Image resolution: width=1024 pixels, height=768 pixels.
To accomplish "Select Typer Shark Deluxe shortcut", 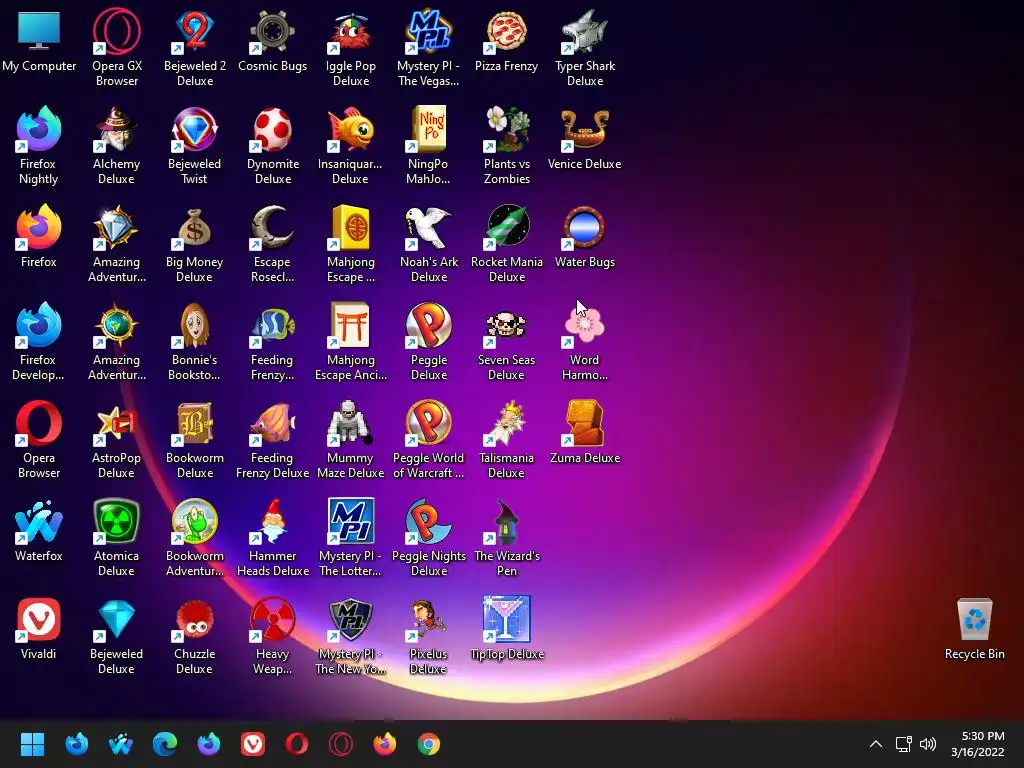I will pyautogui.click(x=584, y=33).
